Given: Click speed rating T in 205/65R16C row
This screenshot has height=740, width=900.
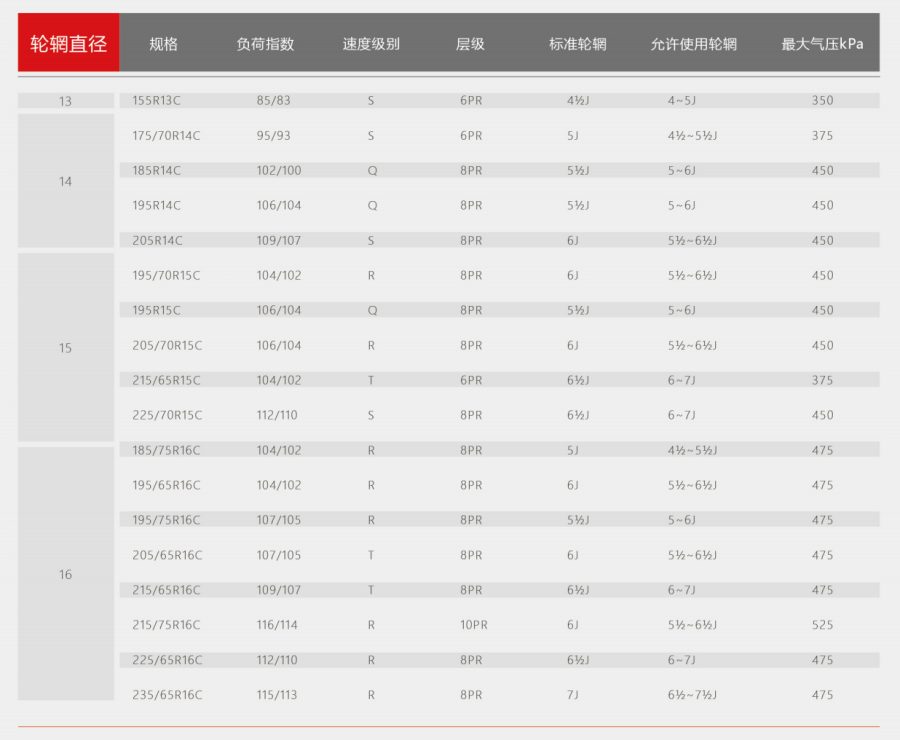Looking at the screenshot, I should click(x=371, y=555).
